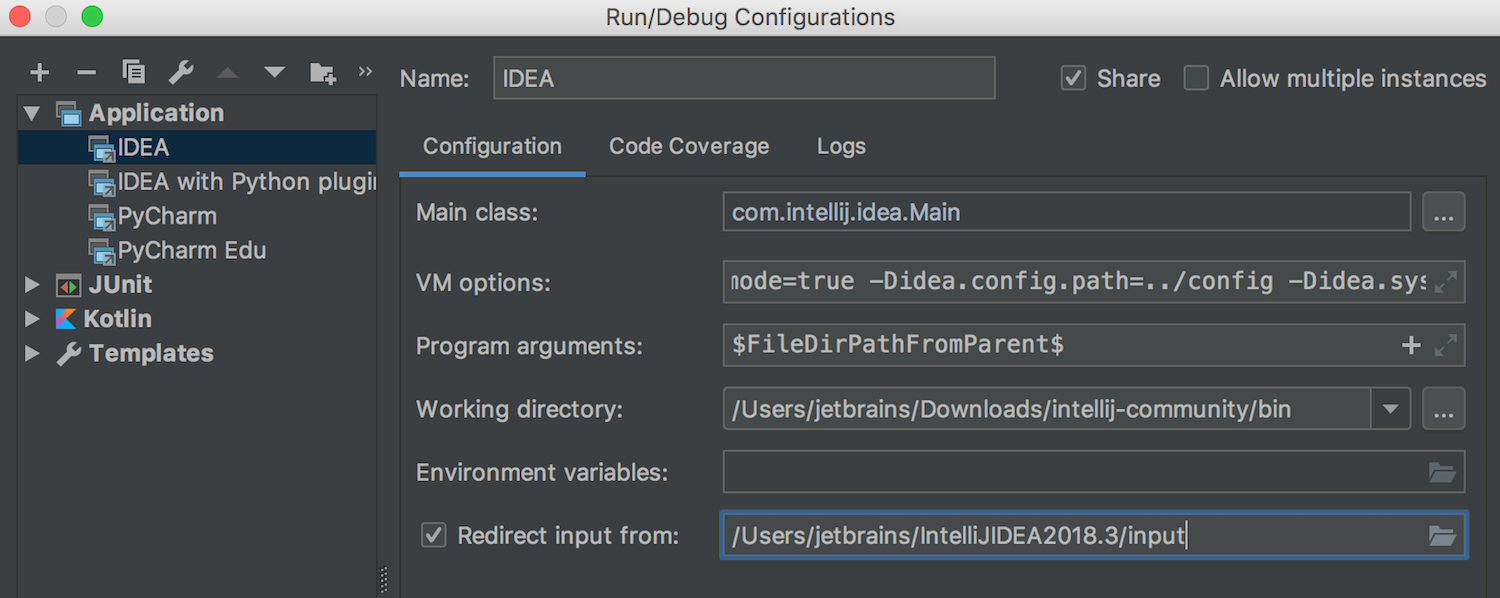The width and height of the screenshot is (1500, 598).
Task: Create new configuration folder
Action: 322,72
